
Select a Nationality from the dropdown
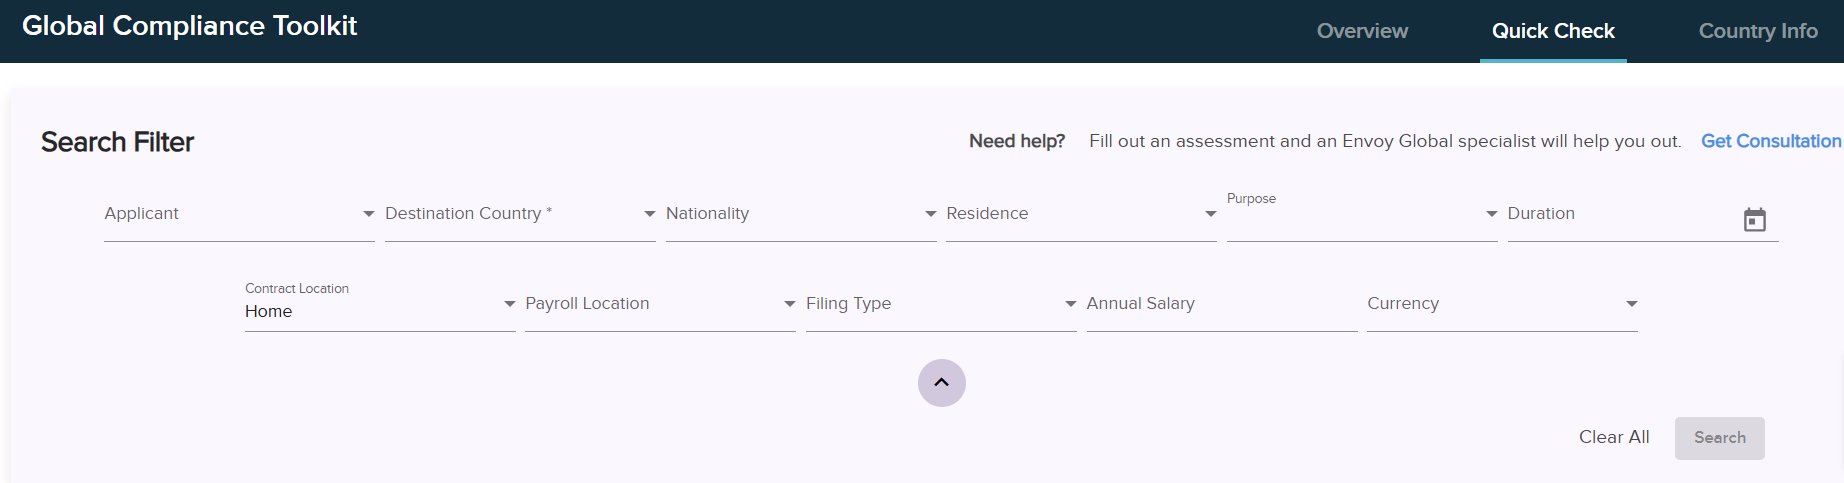click(801, 214)
